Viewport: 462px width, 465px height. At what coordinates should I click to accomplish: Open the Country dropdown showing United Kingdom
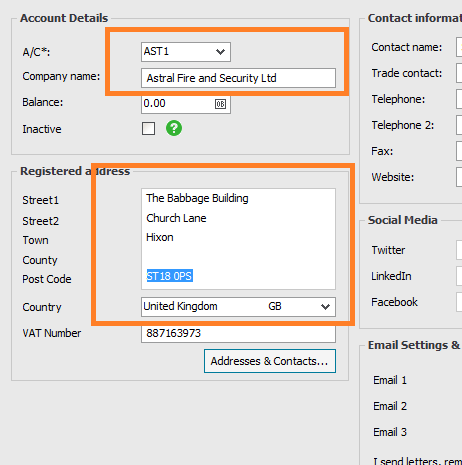pos(238,307)
